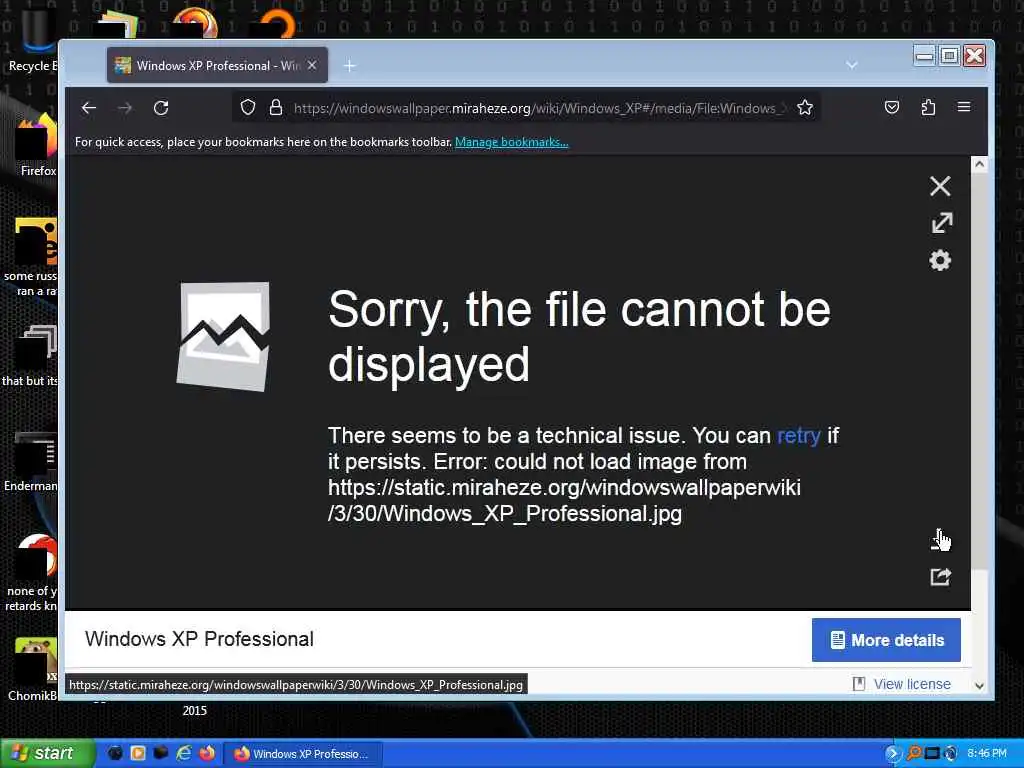Launch Firefox from the Quick Launch bar
This screenshot has height=768, width=1024.
point(207,754)
